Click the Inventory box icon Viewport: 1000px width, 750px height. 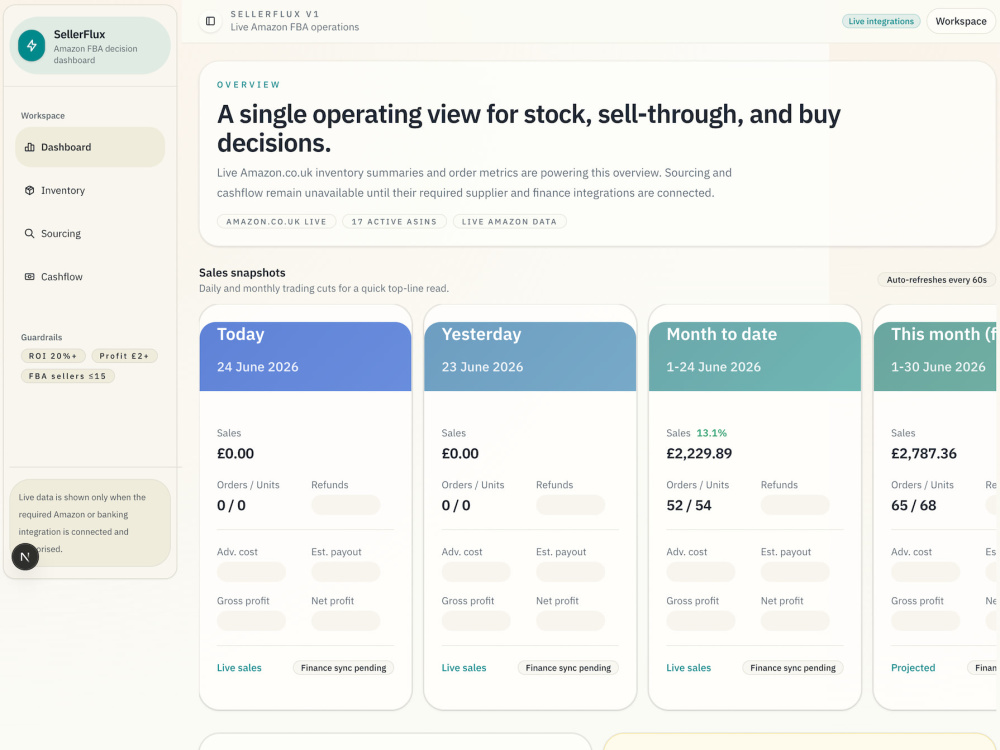[x=29, y=190]
